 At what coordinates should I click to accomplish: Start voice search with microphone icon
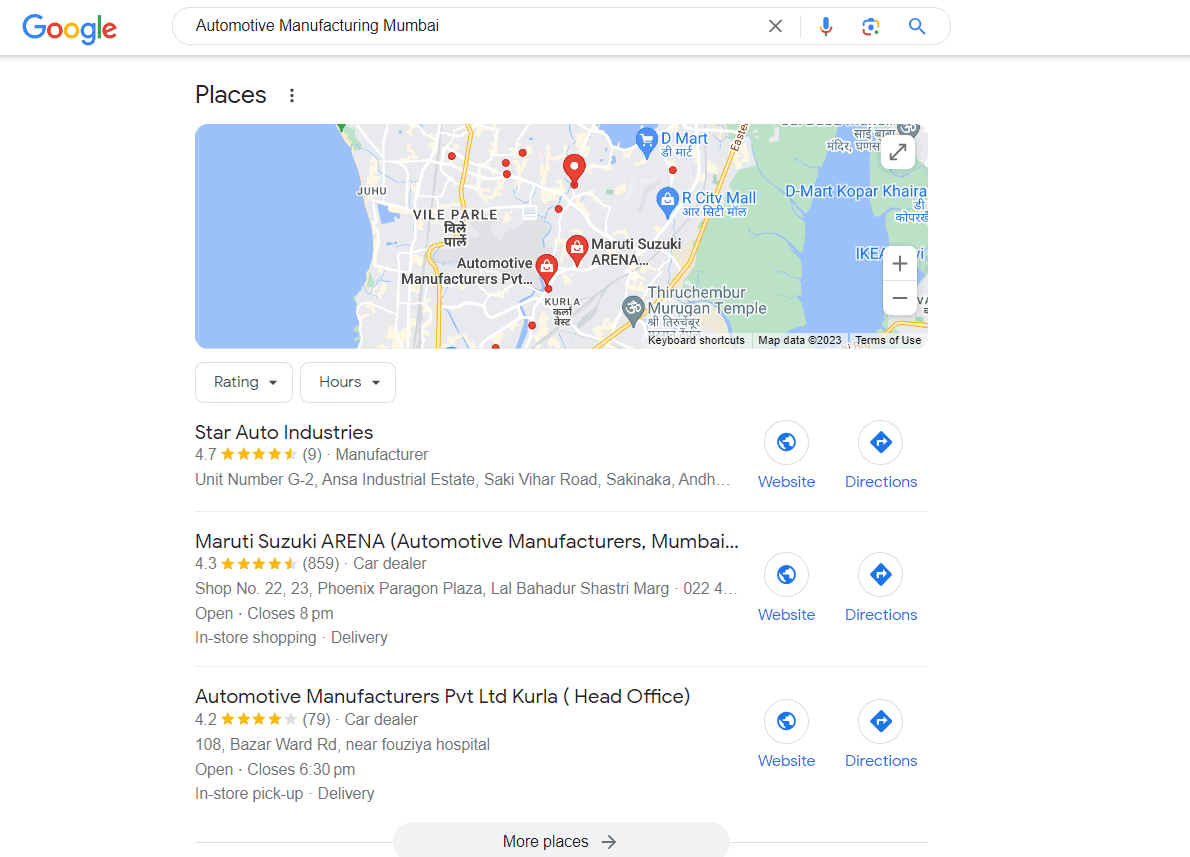tap(826, 27)
